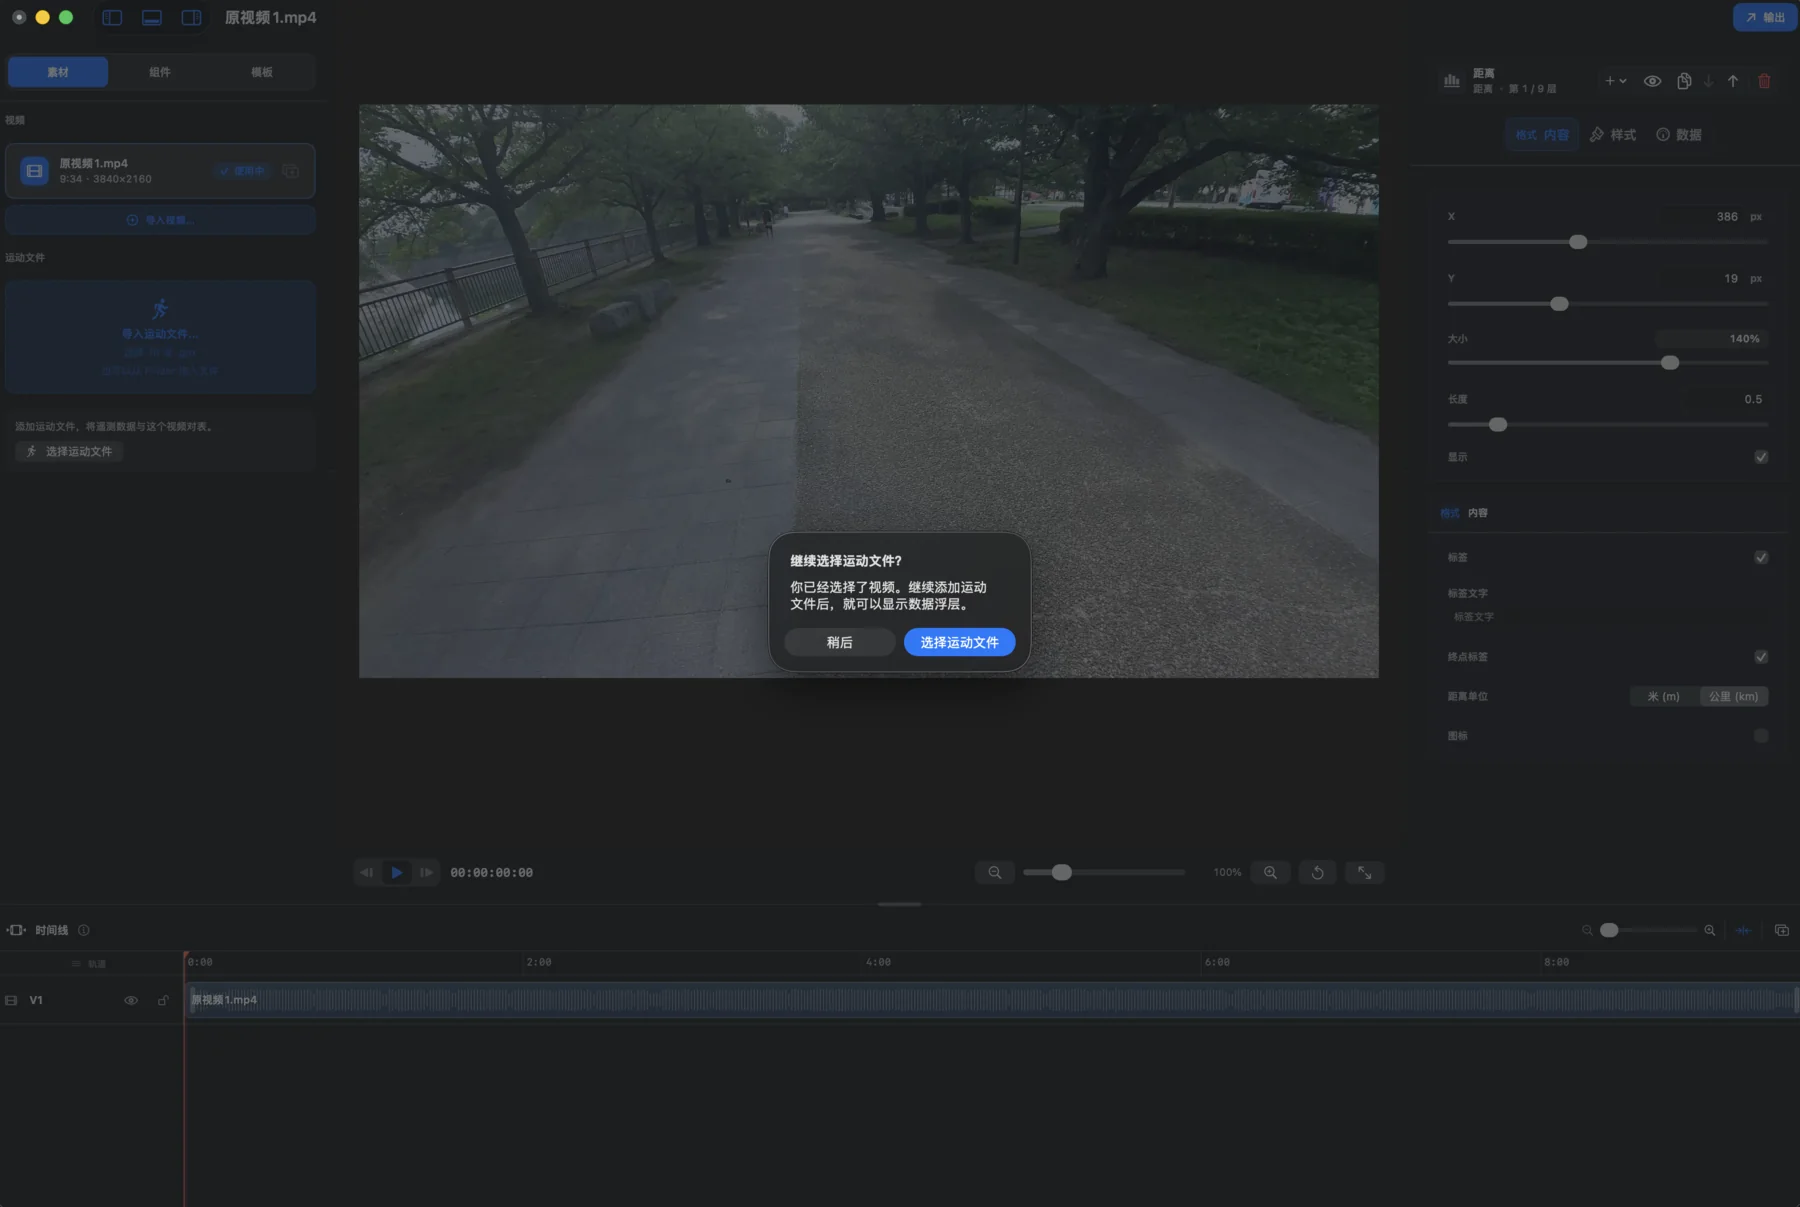This screenshot has width=1800, height=1207.
Task: Uncheck the 终点标签 checkbox
Action: [1761, 657]
